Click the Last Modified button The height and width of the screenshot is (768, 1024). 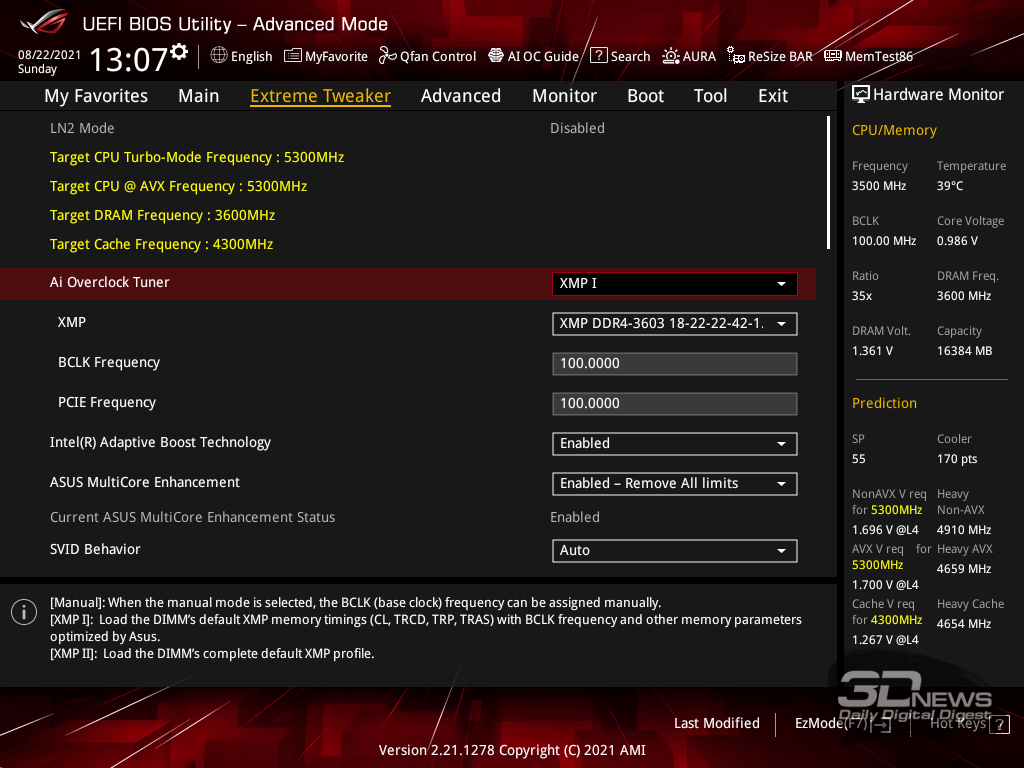[717, 724]
